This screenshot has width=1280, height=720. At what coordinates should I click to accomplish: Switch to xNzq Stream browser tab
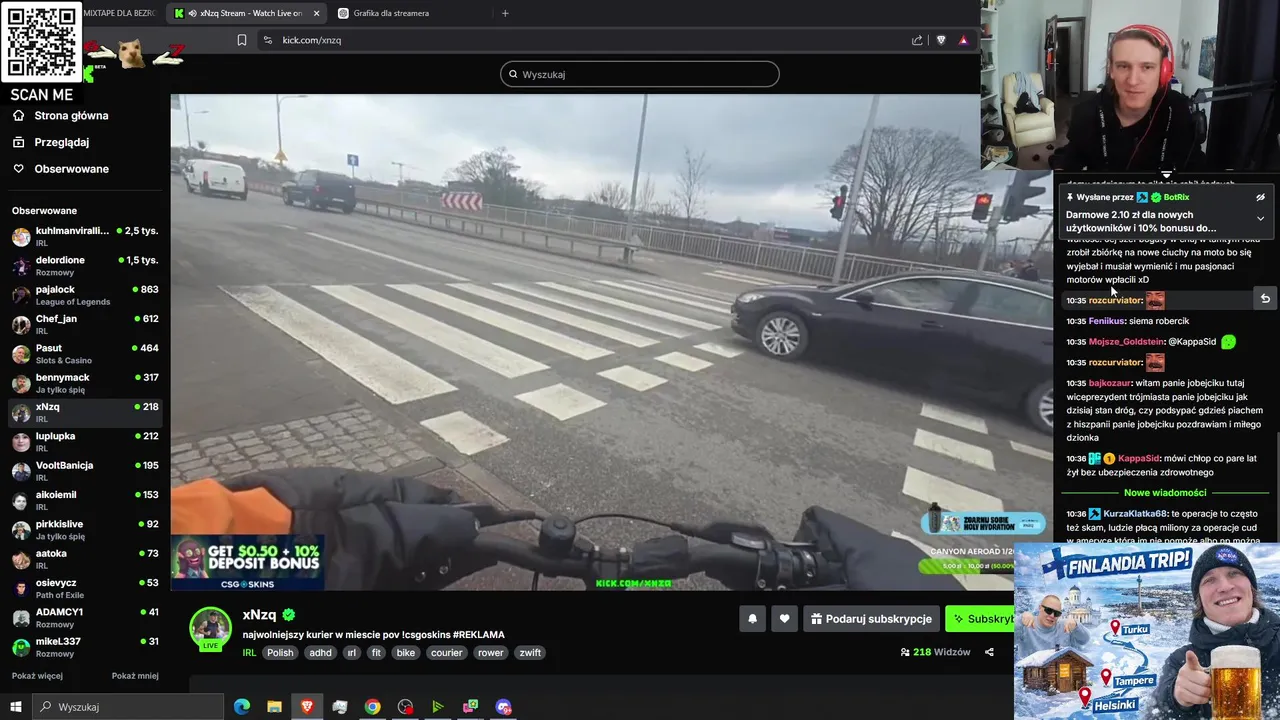246,13
